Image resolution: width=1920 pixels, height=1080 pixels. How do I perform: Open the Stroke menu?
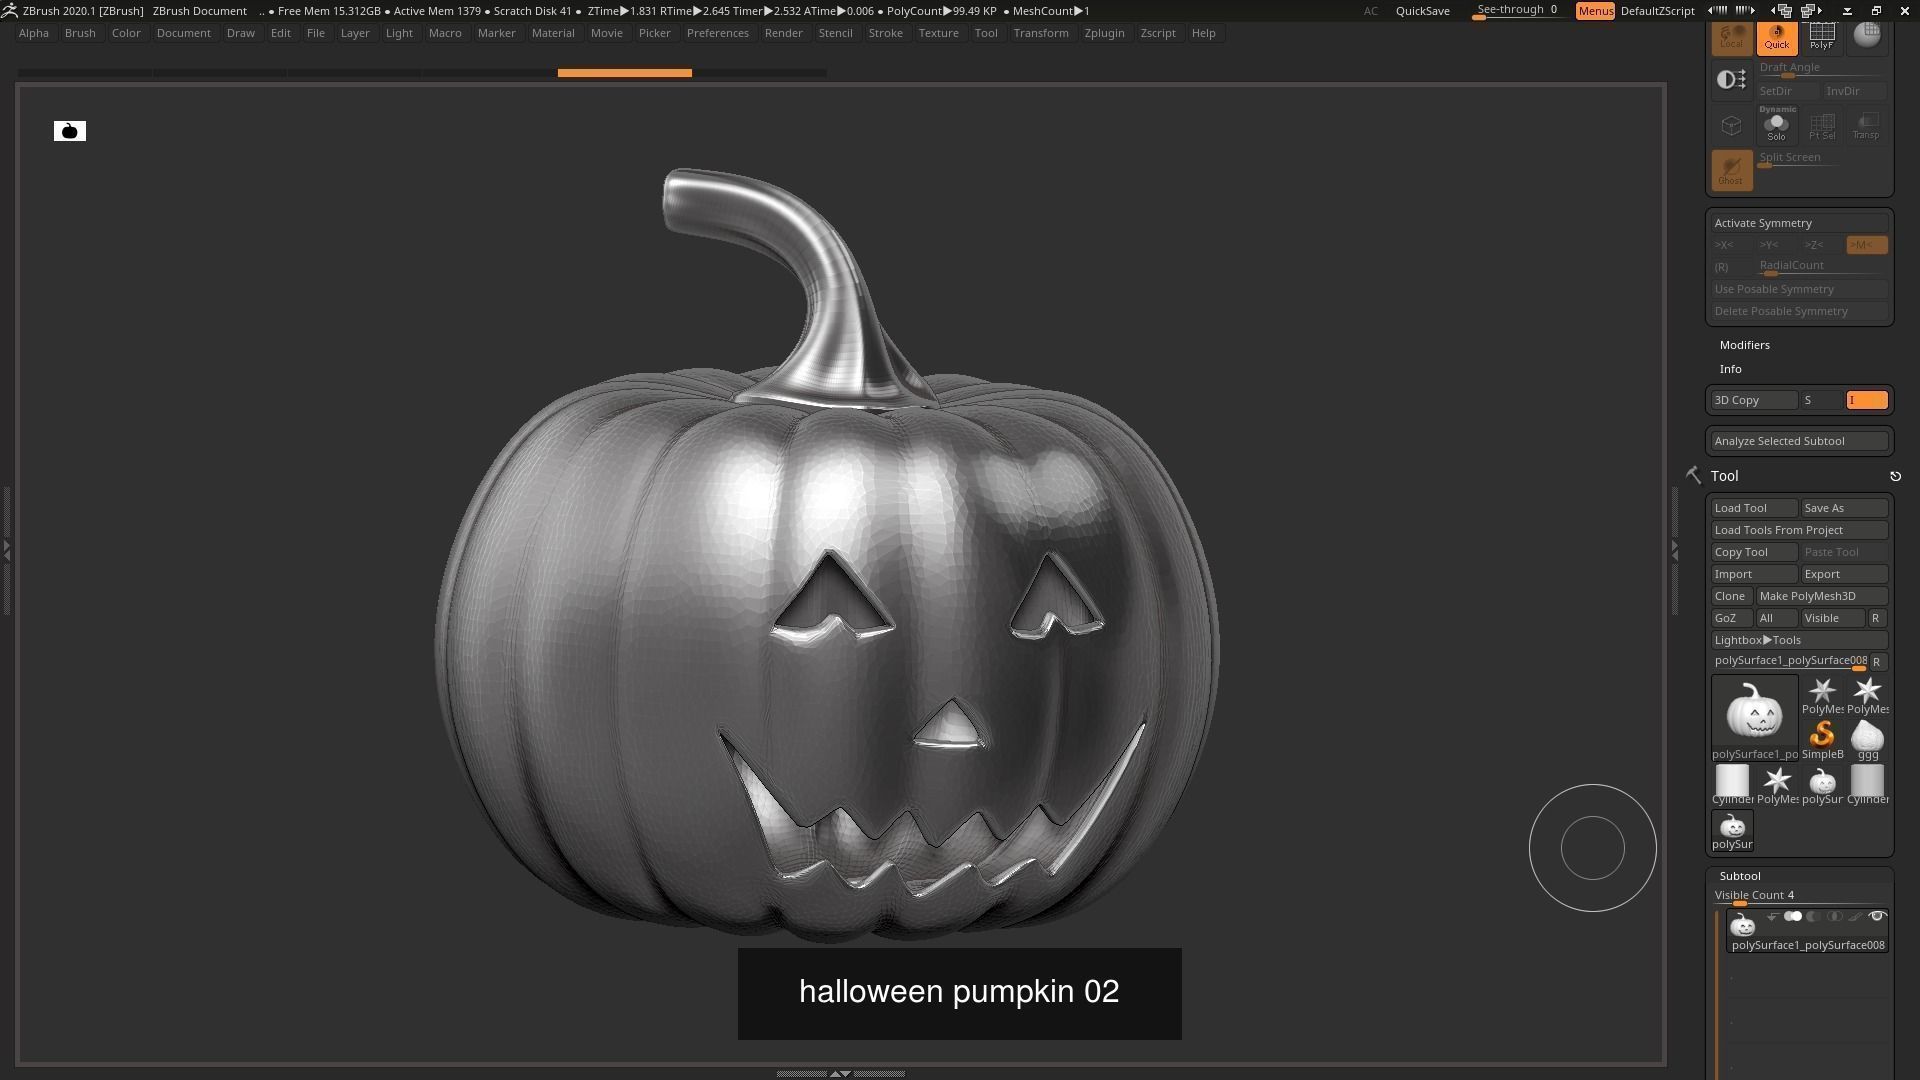(x=885, y=33)
